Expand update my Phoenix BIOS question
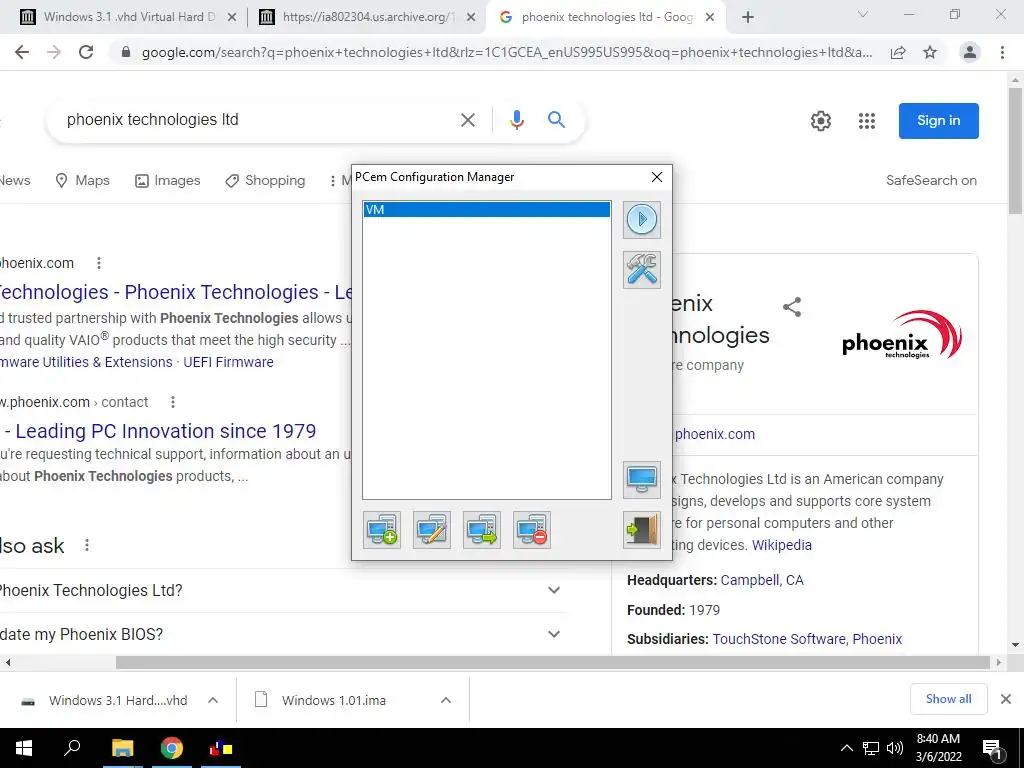 [x=283, y=634]
